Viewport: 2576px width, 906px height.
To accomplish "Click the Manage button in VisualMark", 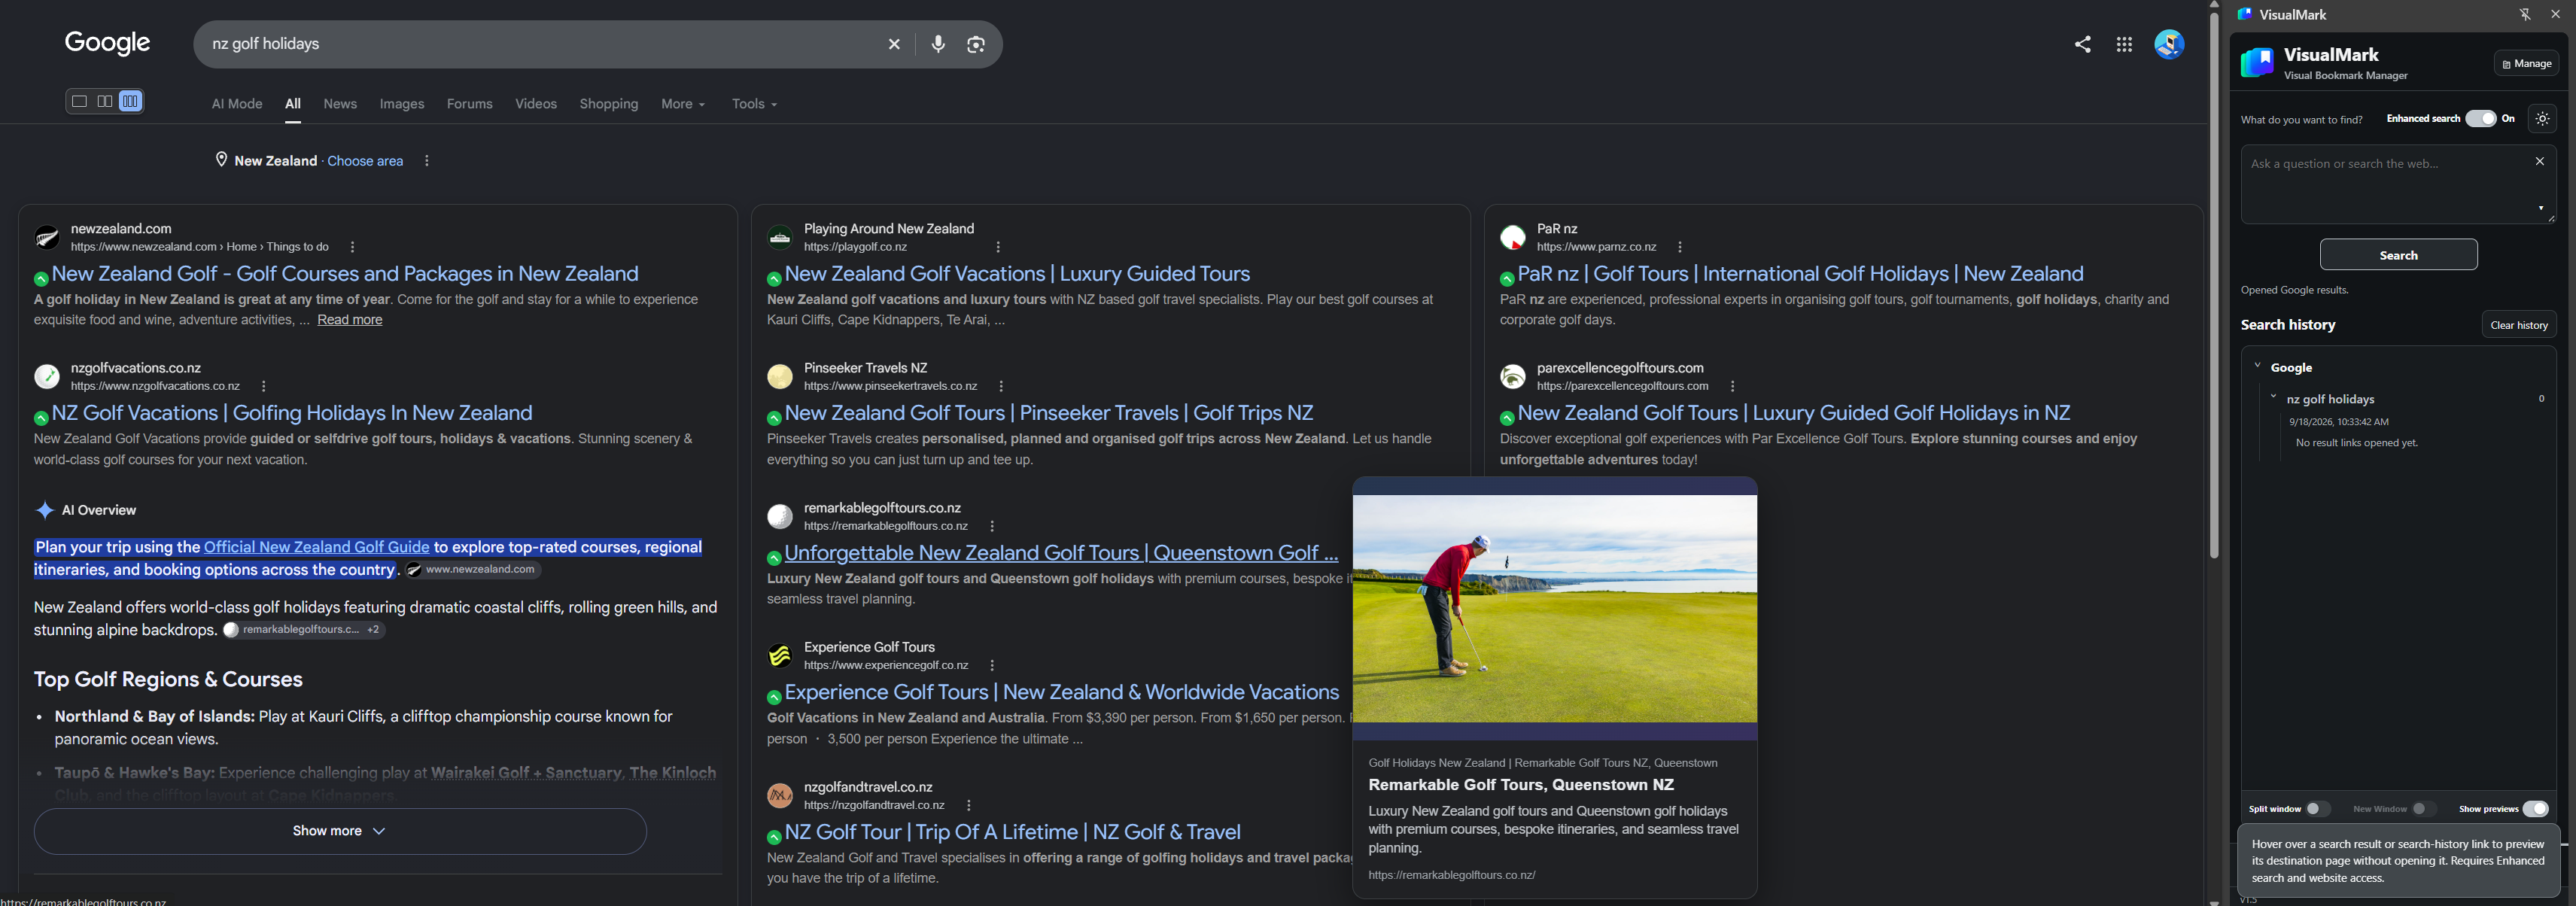I will 2526,63.
